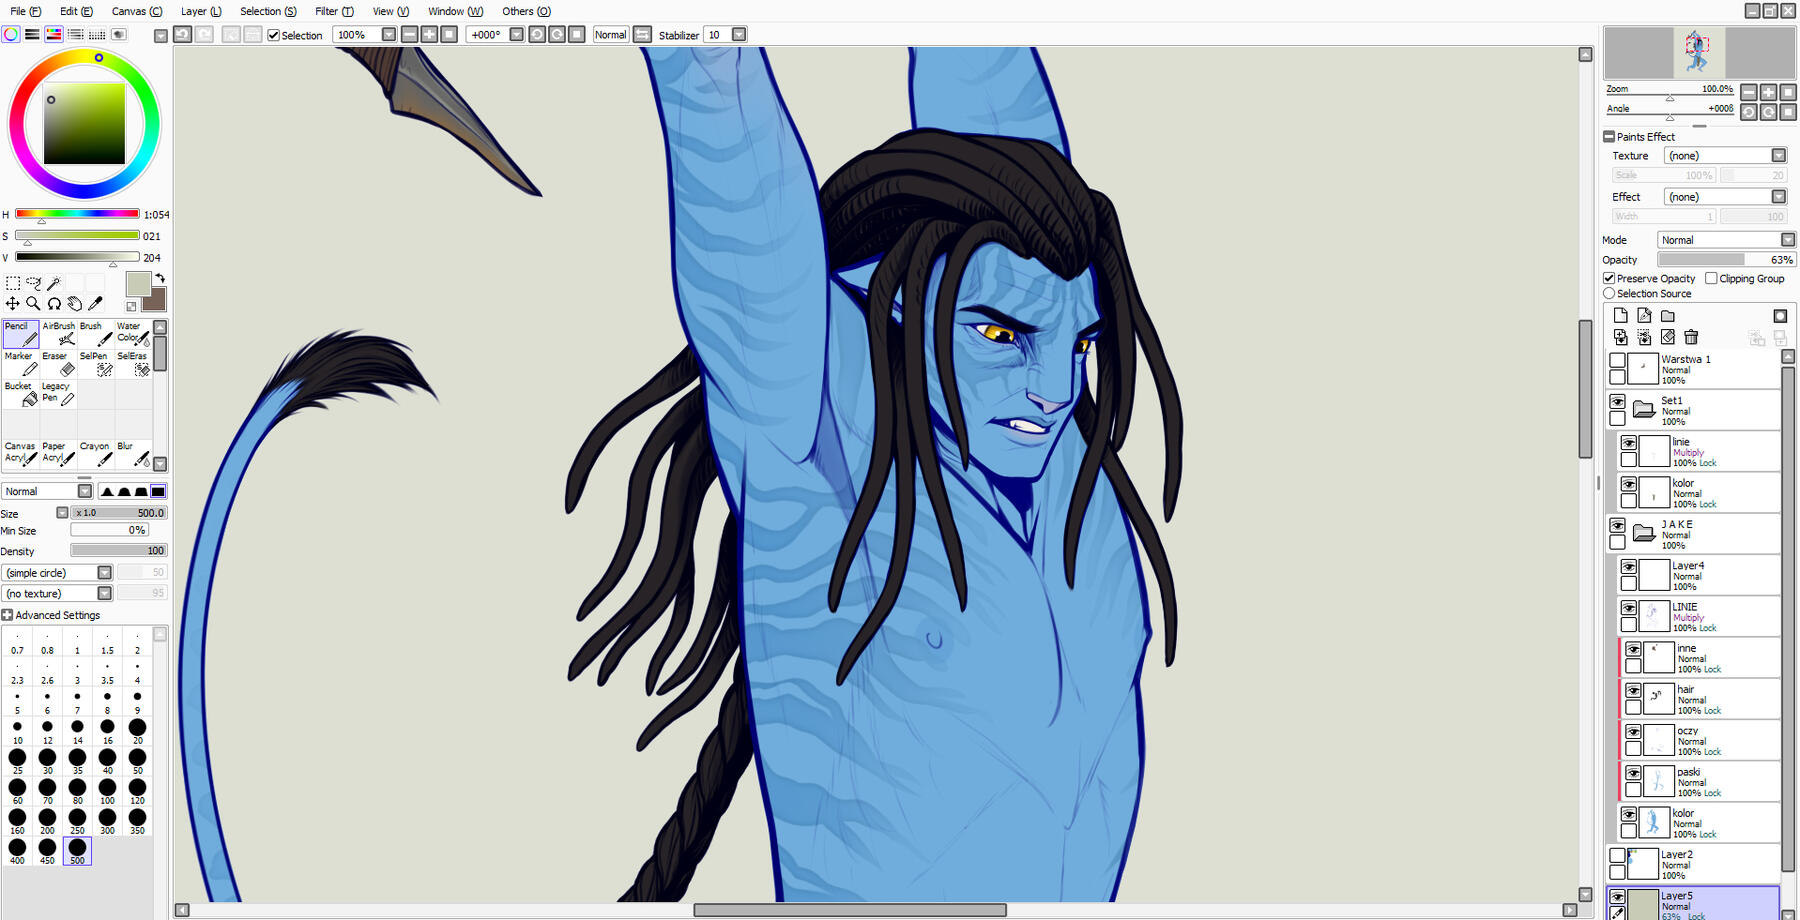Screen dimensions: 1800x920
Task: Choose the Eyedropper color picker tool
Action: (96, 303)
